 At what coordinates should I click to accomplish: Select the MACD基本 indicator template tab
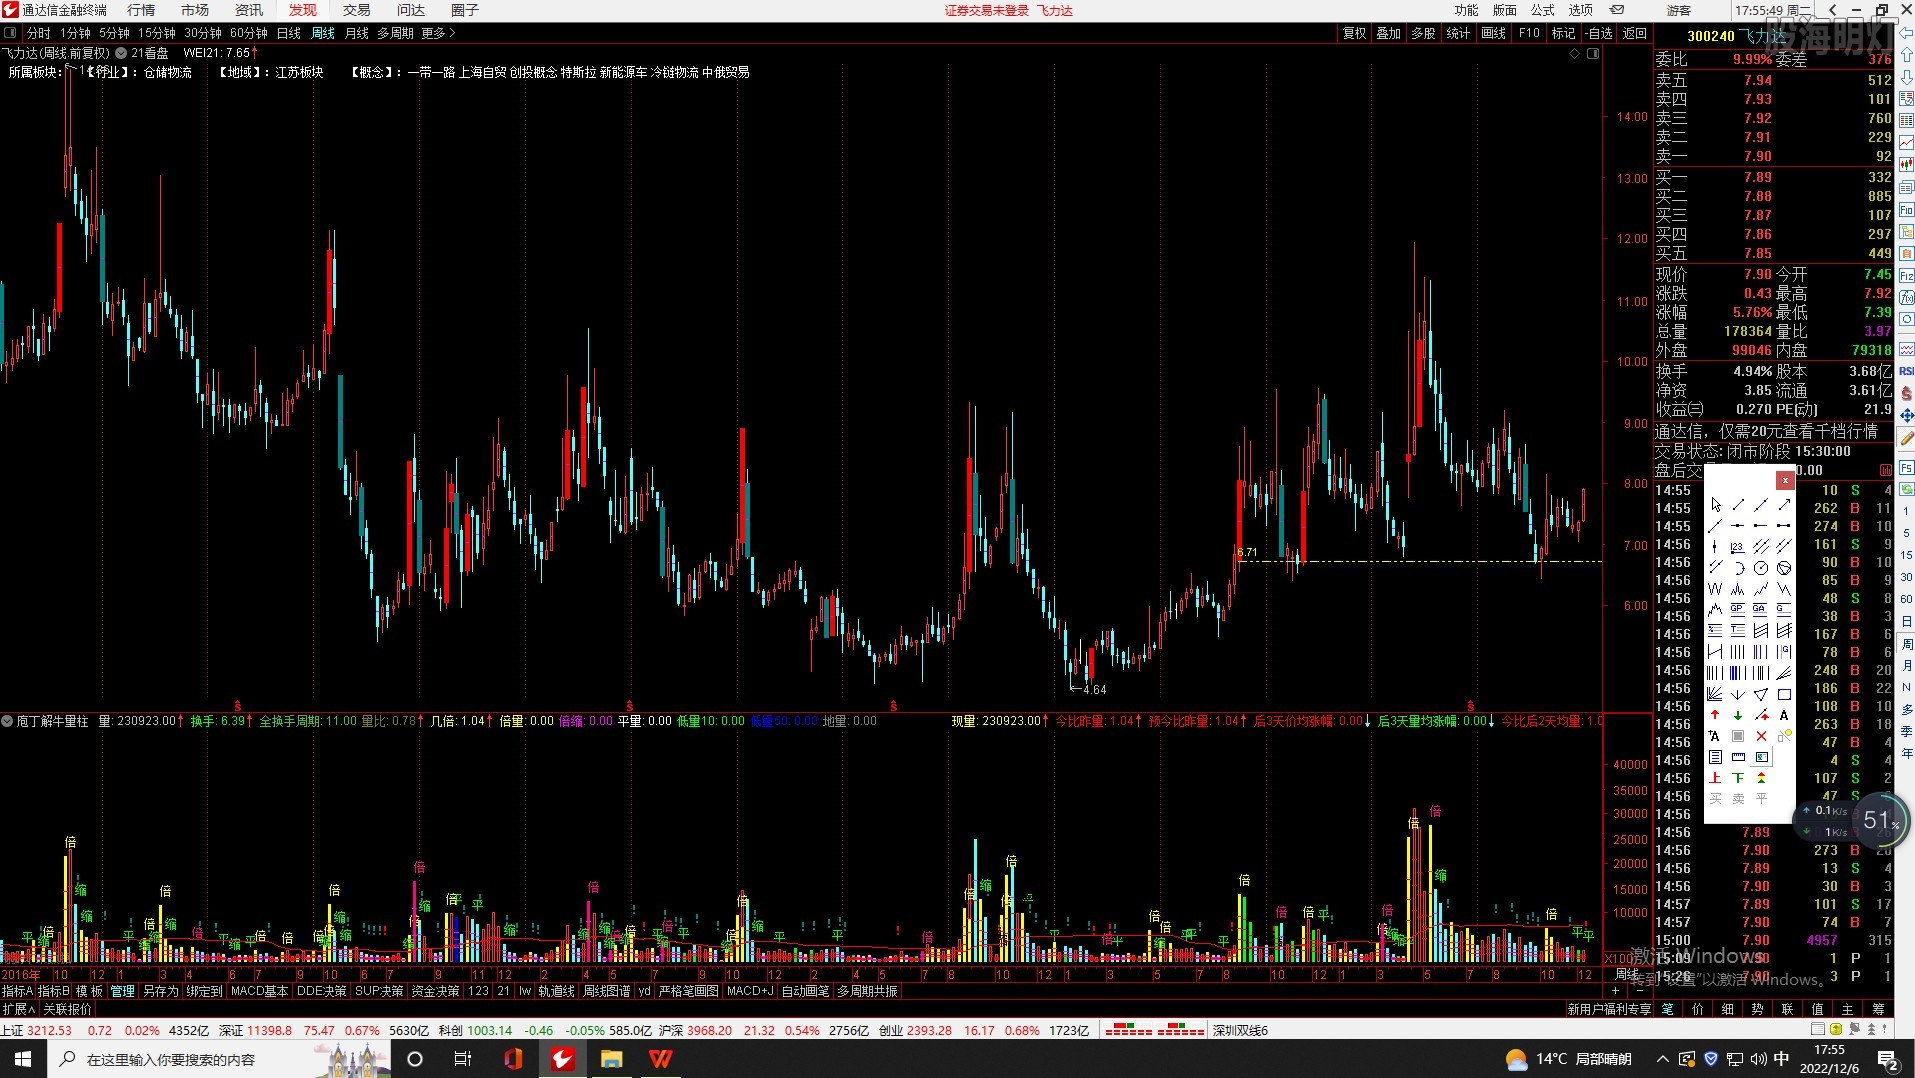pos(259,991)
